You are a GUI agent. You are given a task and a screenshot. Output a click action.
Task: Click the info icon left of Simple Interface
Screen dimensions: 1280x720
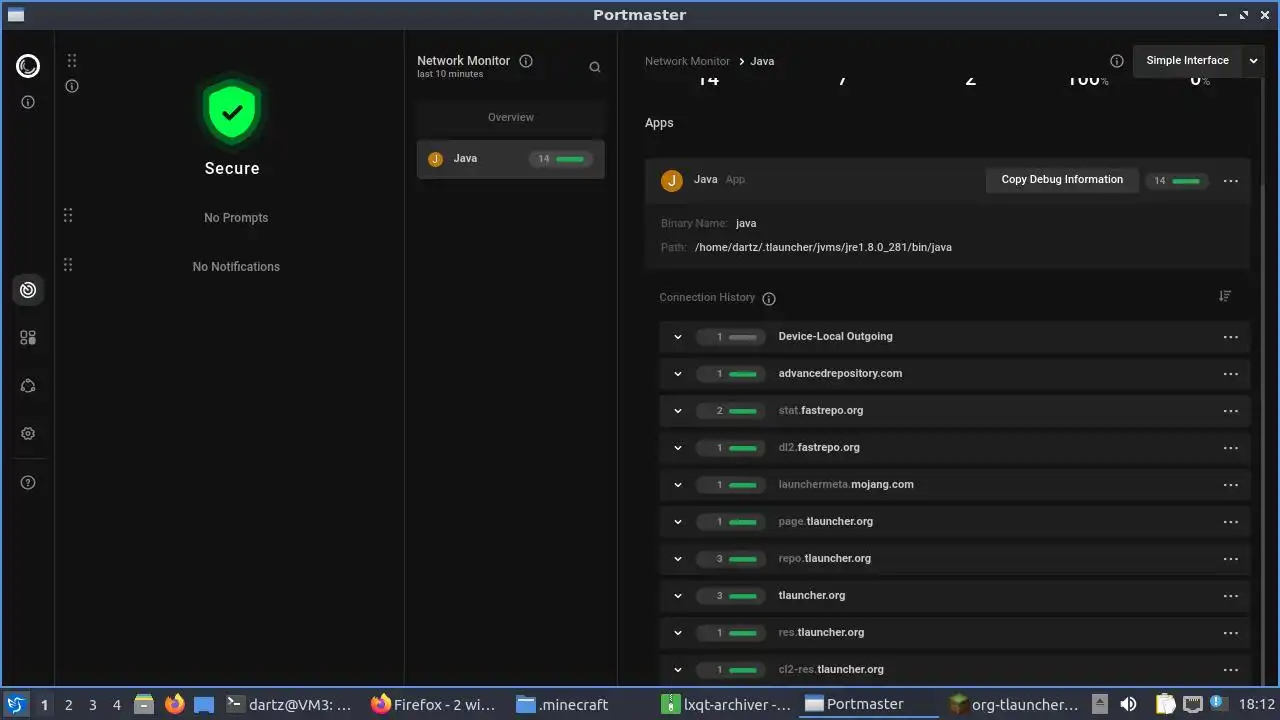point(1117,61)
